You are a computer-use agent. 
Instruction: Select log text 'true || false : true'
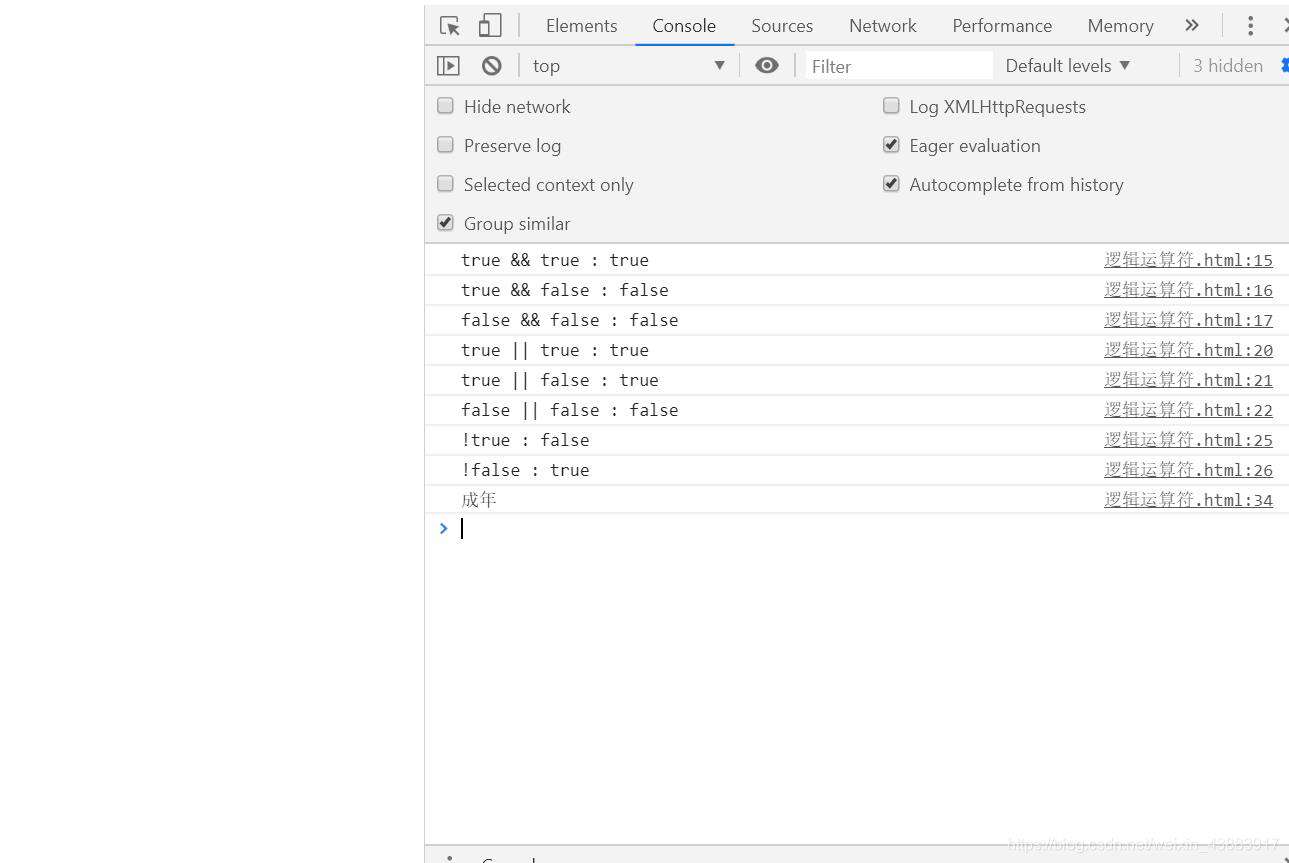[x=560, y=380]
